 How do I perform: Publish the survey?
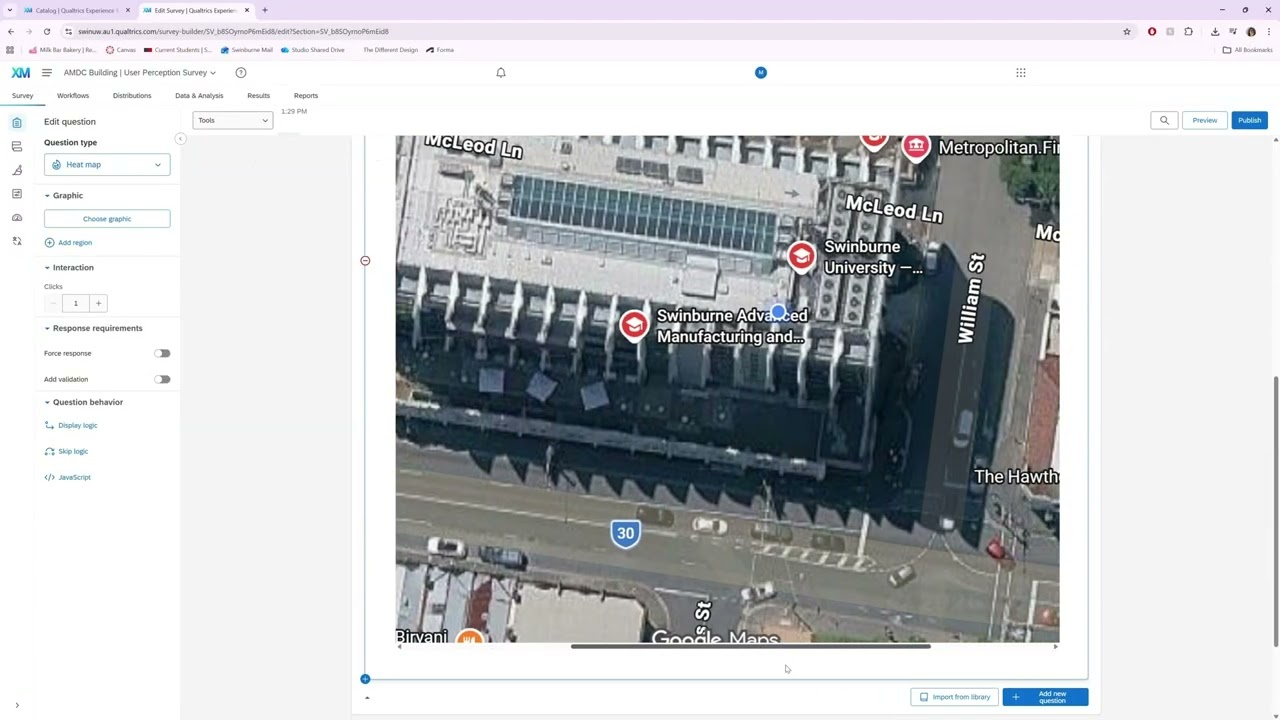coord(1249,120)
